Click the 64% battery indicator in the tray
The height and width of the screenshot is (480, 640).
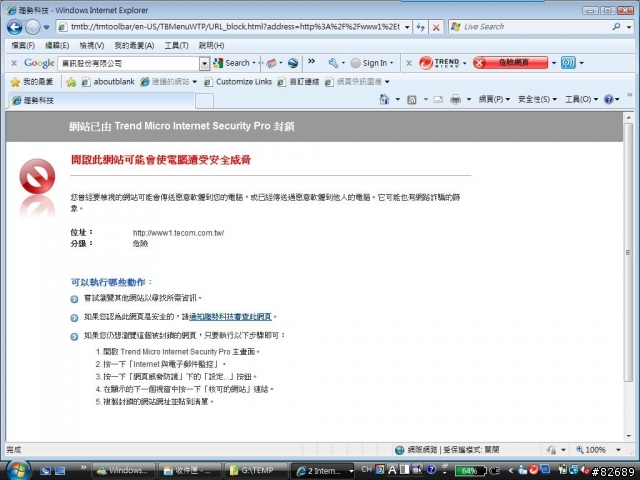coord(469,471)
